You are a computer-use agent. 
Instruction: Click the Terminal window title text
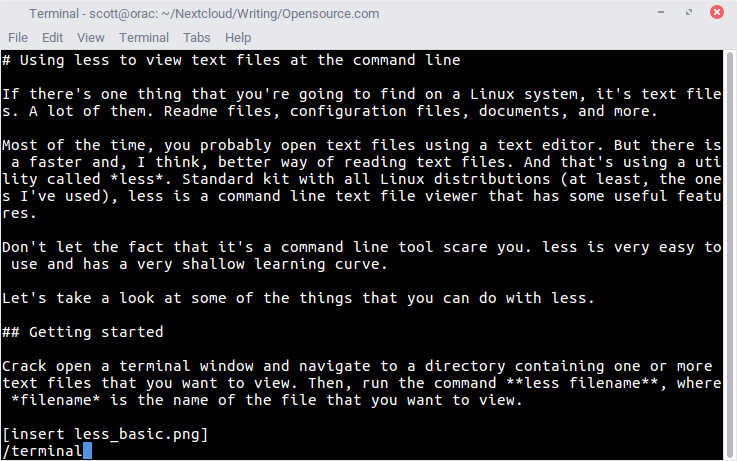pyautogui.click(x=204, y=14)
